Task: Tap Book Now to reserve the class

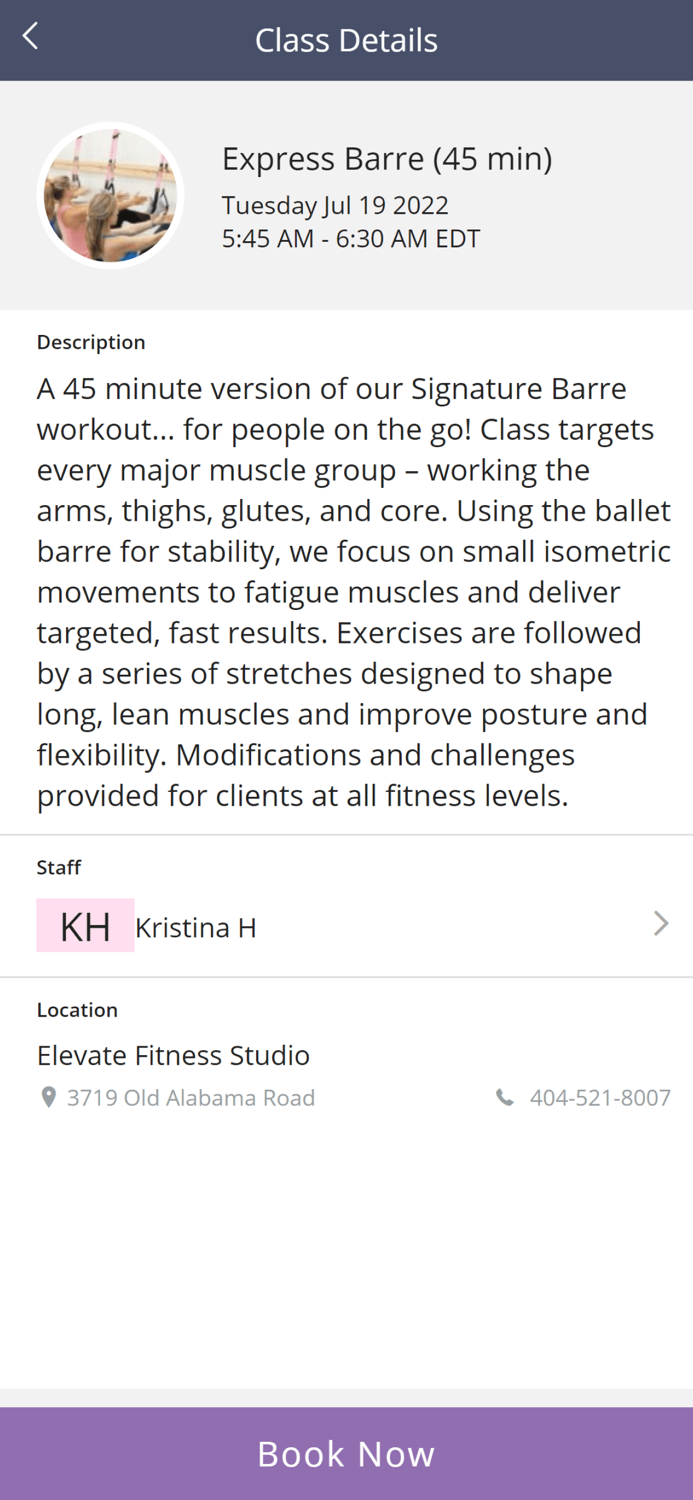Action: (x=346, y=1453)
